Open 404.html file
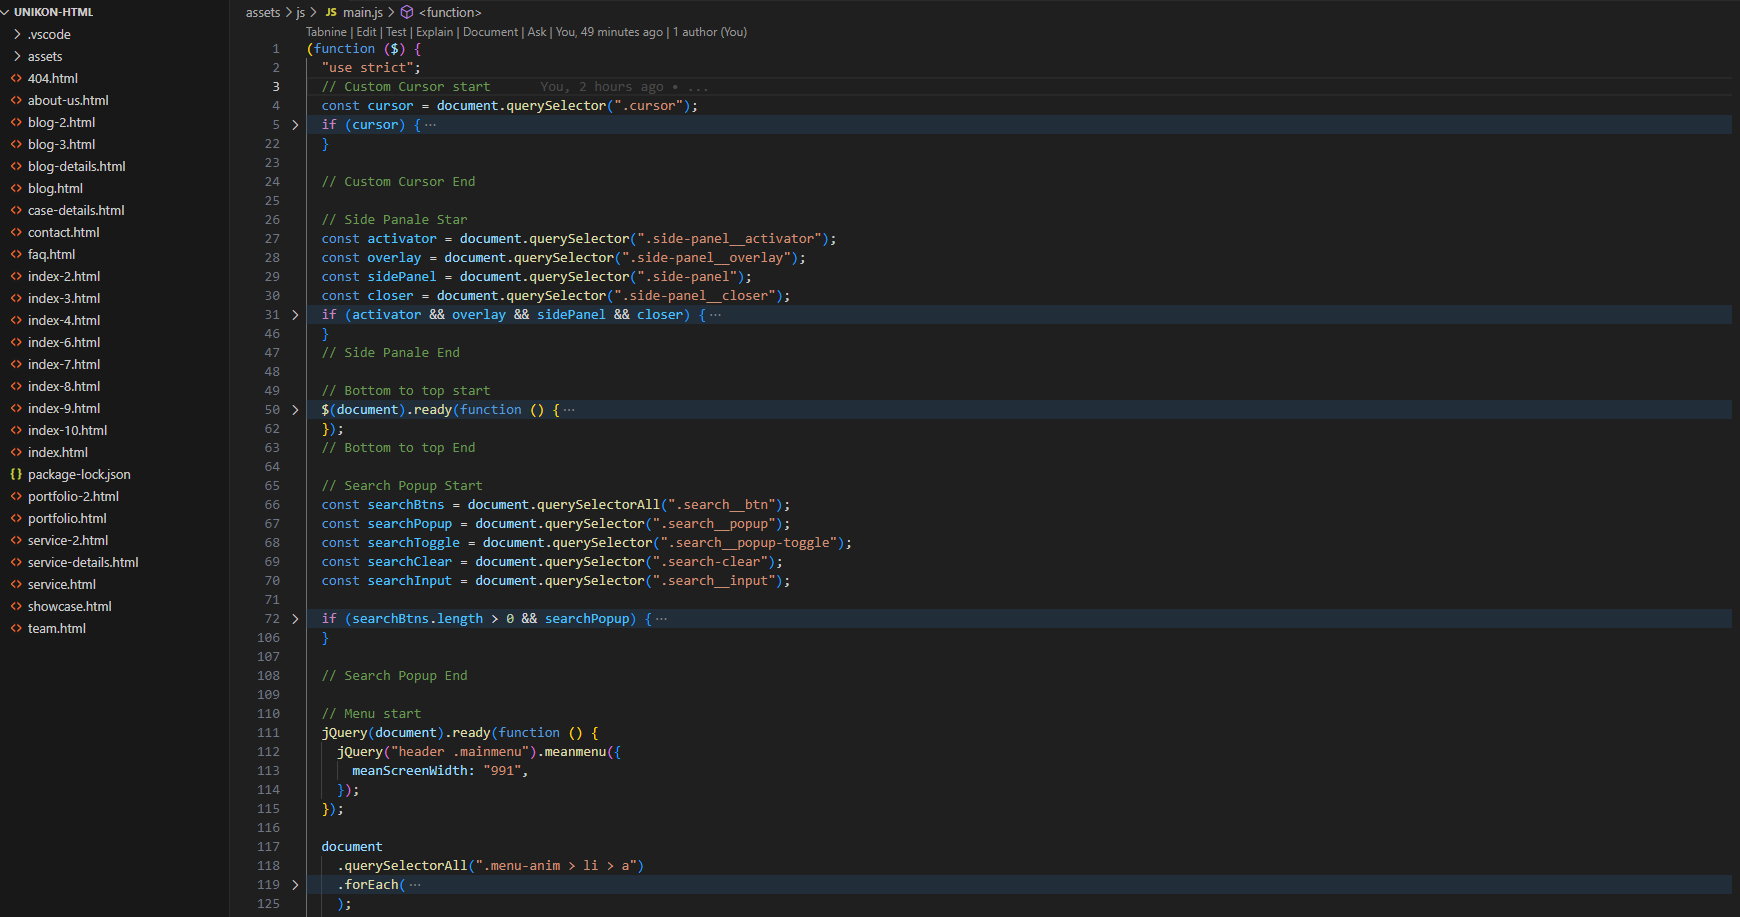The image size is (1740, 917). click(53, 78)
